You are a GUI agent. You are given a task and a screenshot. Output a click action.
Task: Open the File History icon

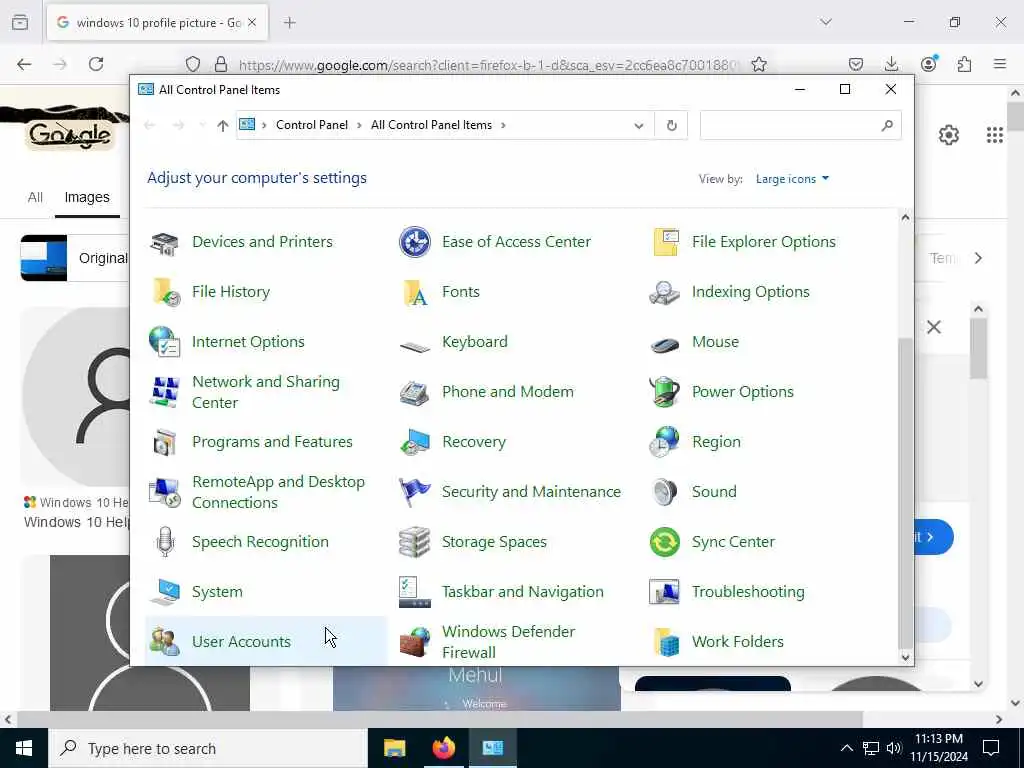(165, 292)
